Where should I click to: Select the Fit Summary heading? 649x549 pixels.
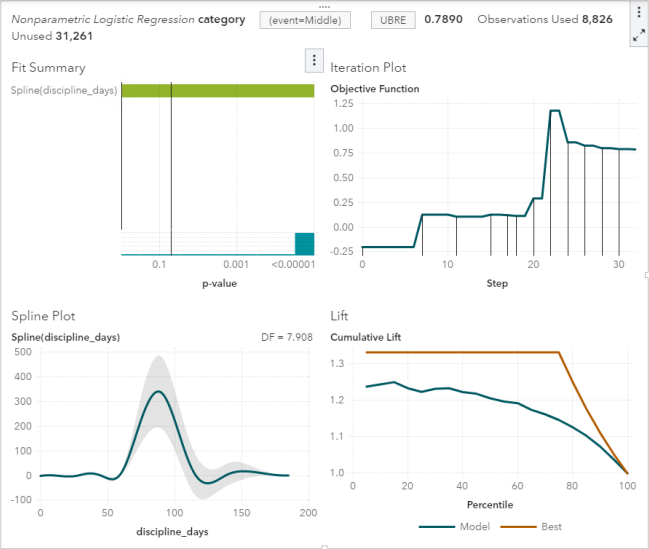tap(48, 67)
